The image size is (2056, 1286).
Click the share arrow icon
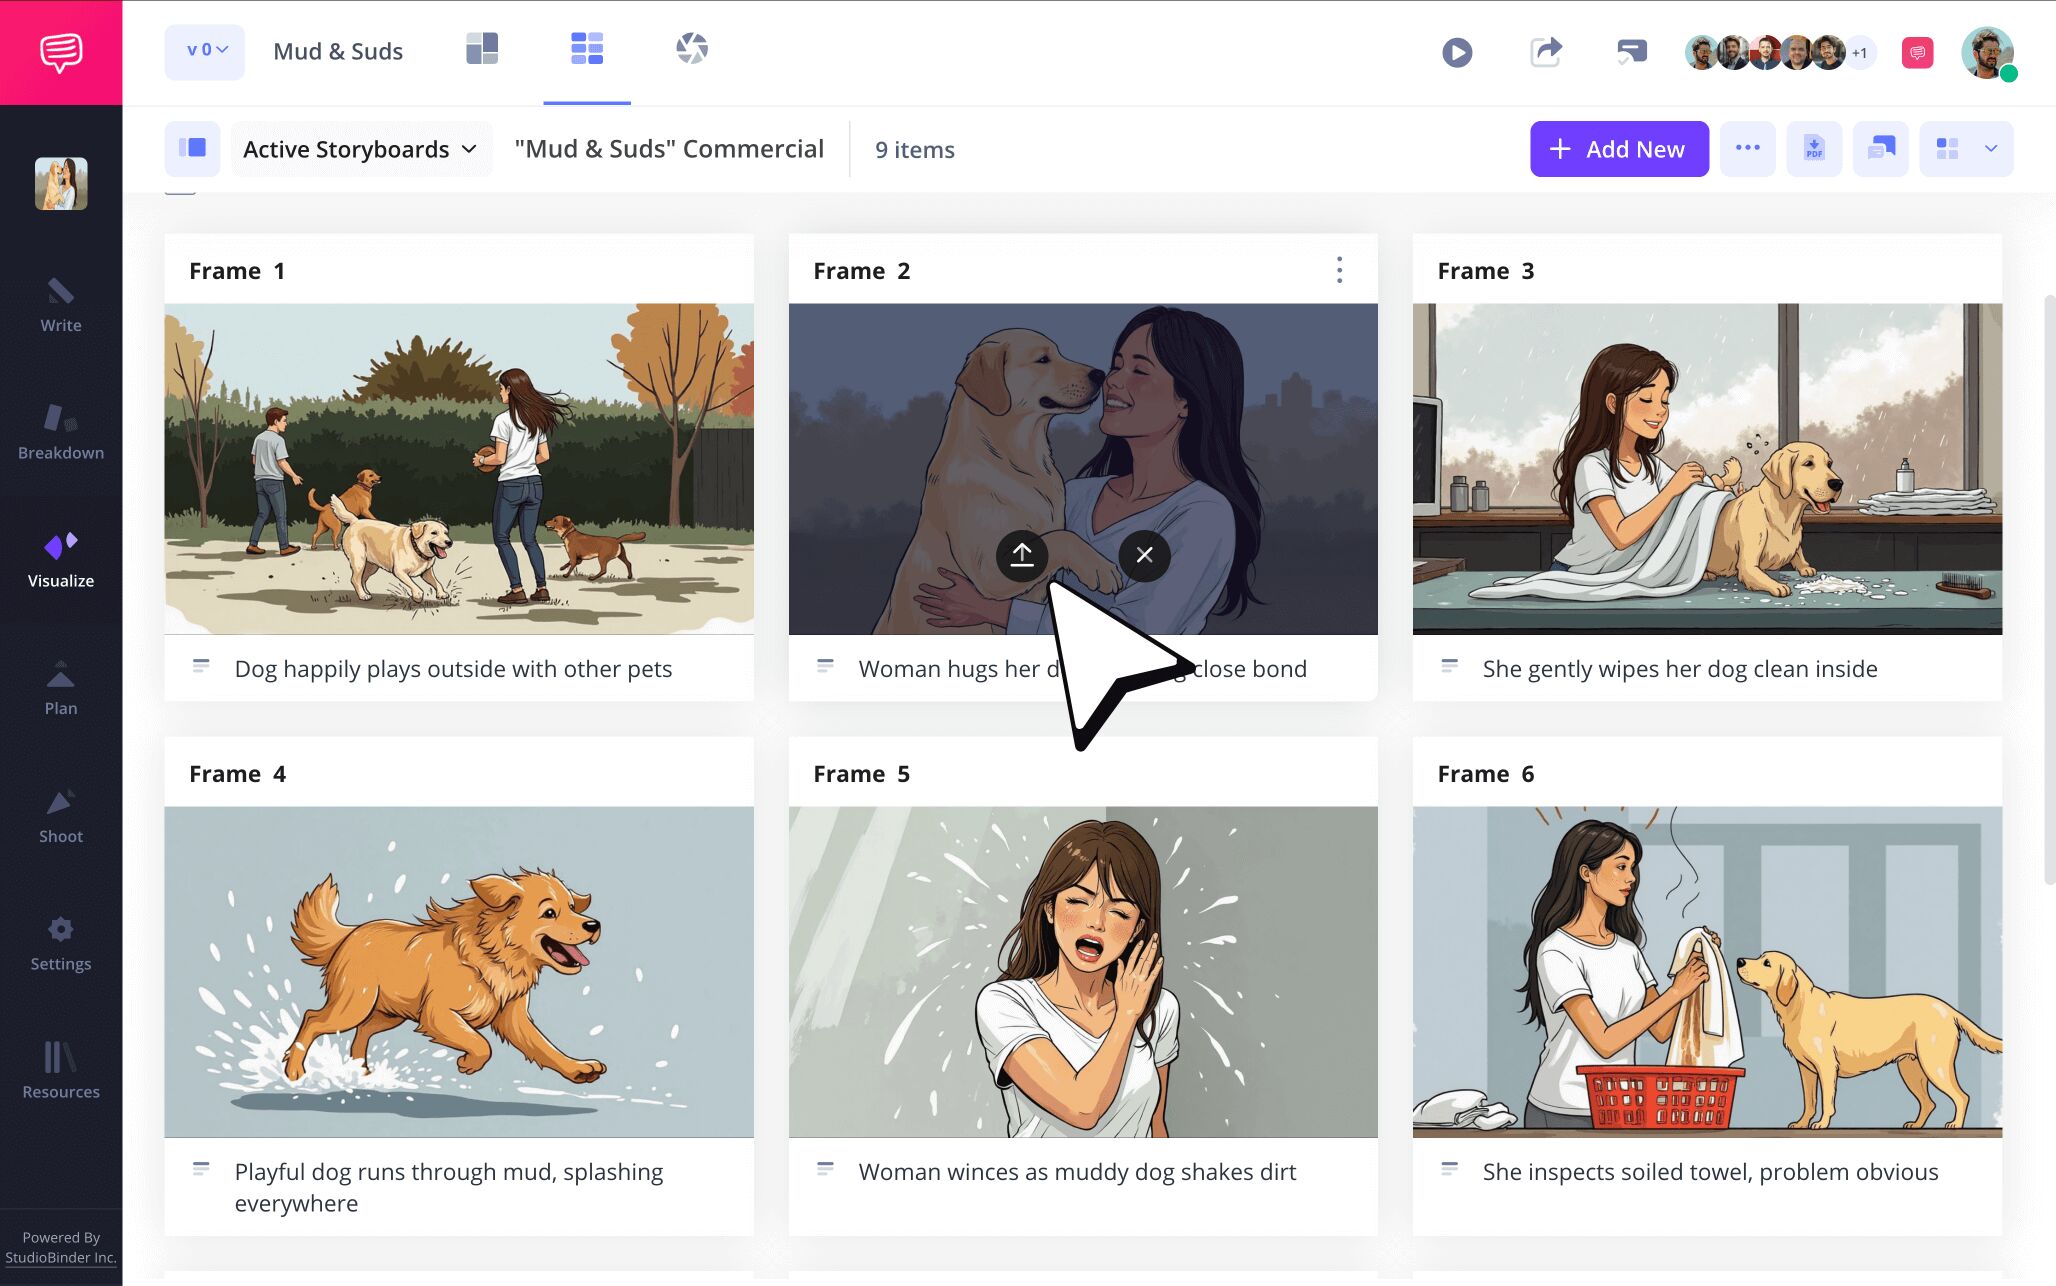1545,52
